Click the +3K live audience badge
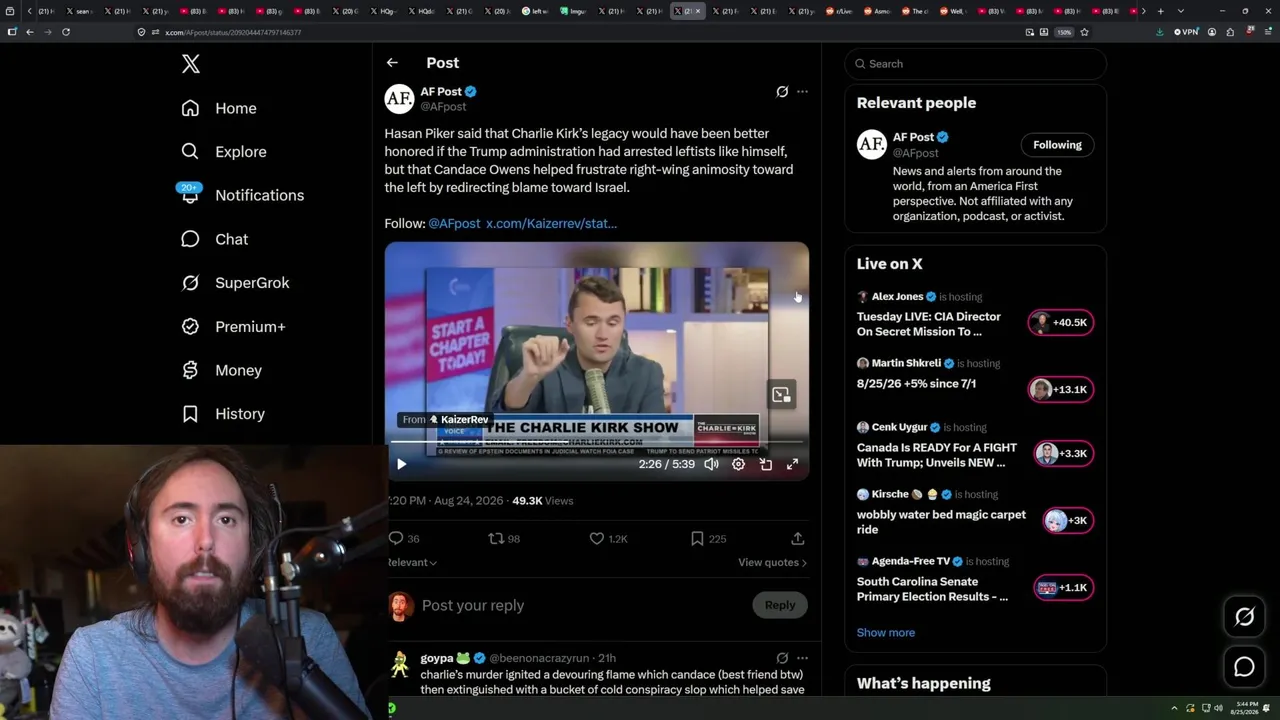The width and height of the screenshot is (1280, 720). pyautogui.click(x=1068, y=520)
